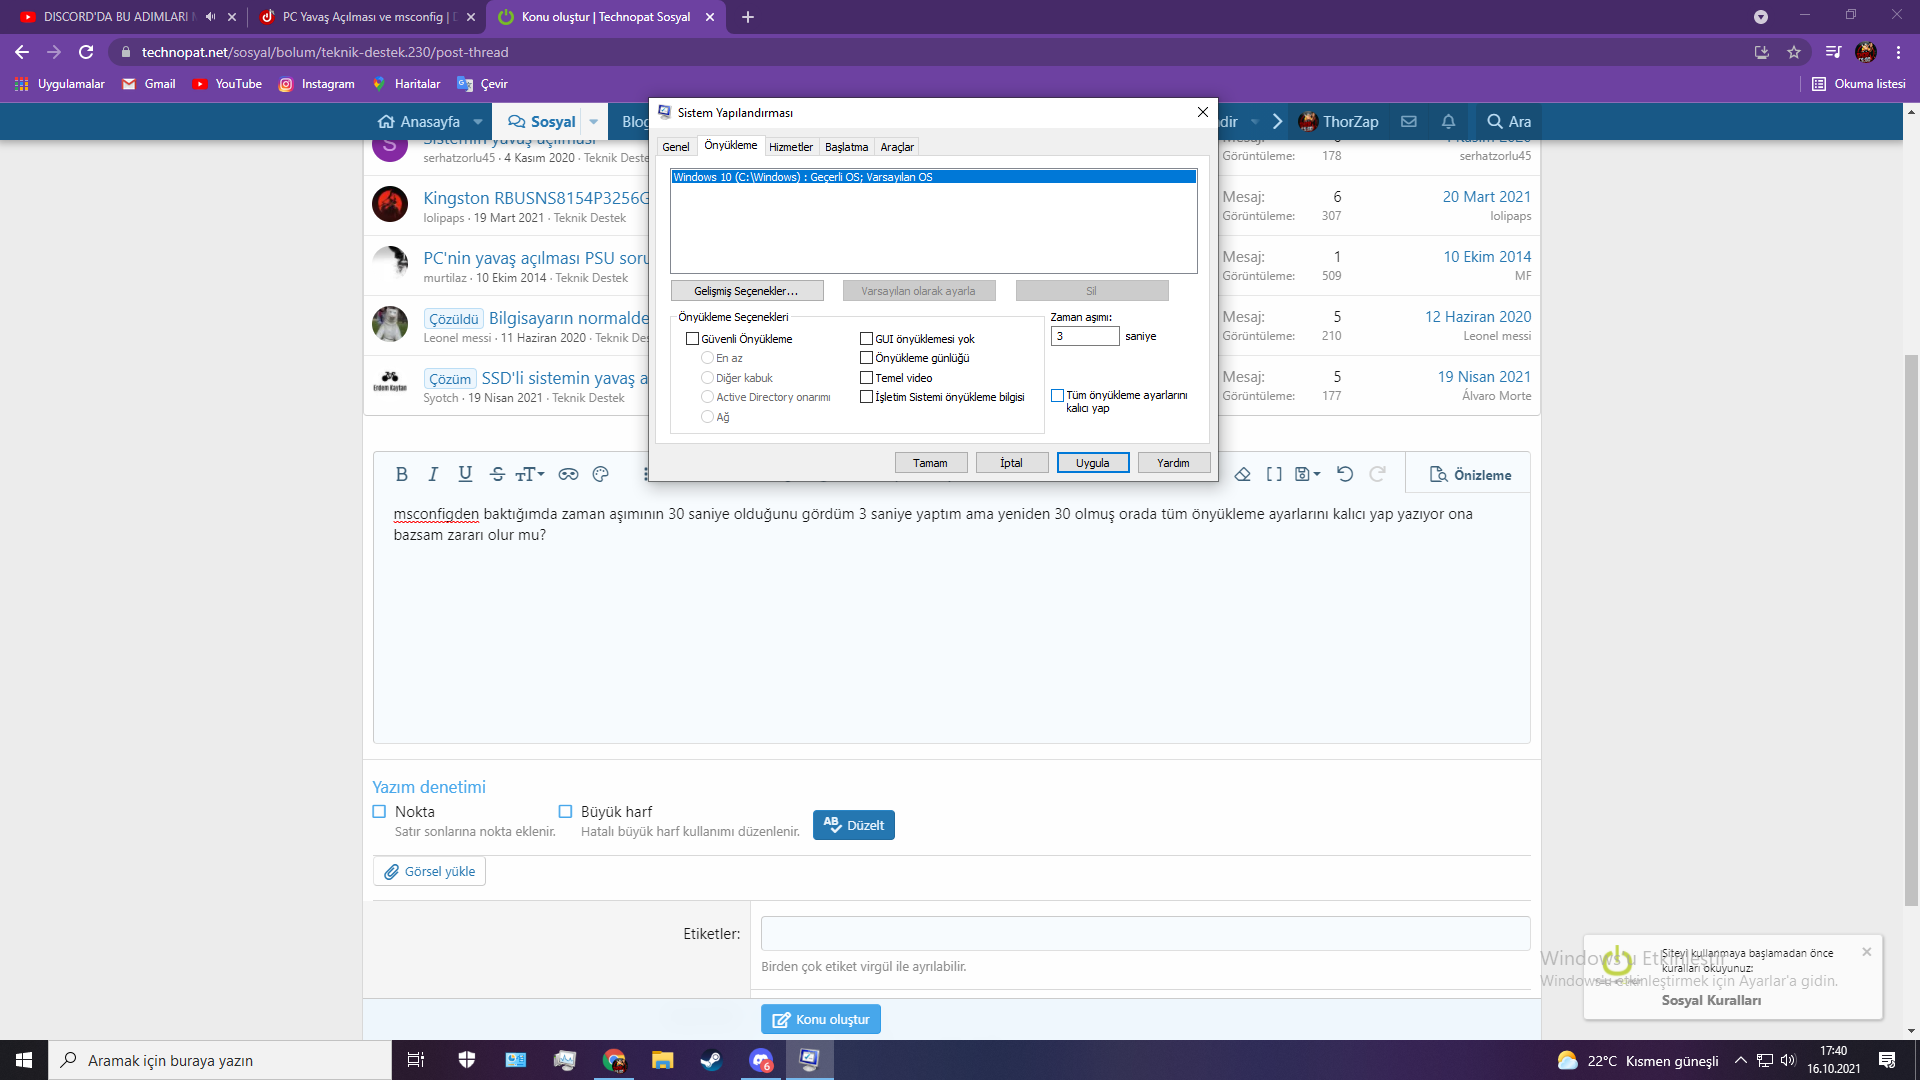Tick the Nokta spell-check checkbox

[379, 811]
